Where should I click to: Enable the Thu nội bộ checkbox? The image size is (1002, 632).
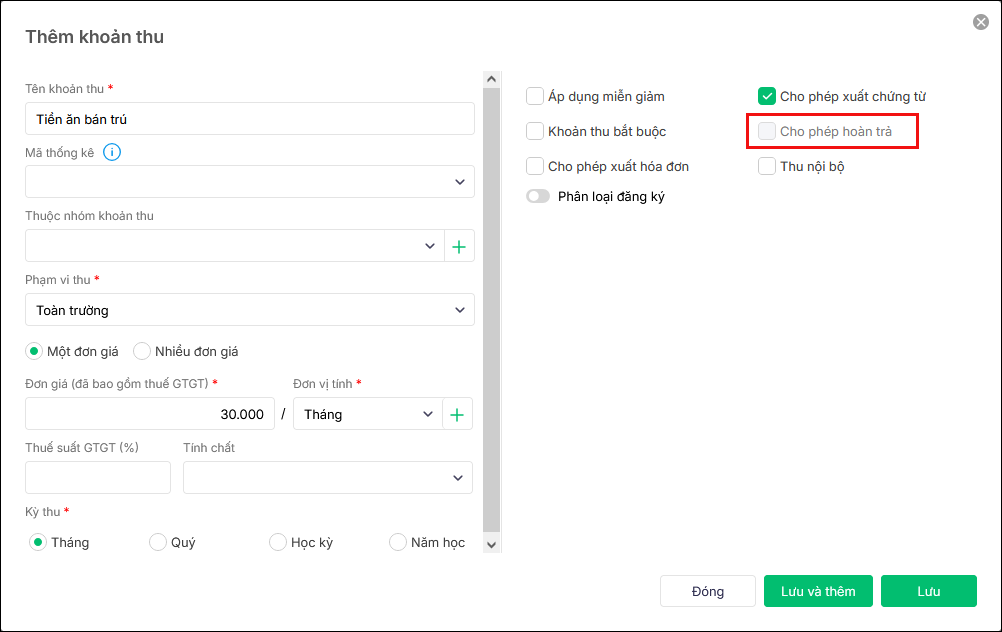[x=767, y=166]
